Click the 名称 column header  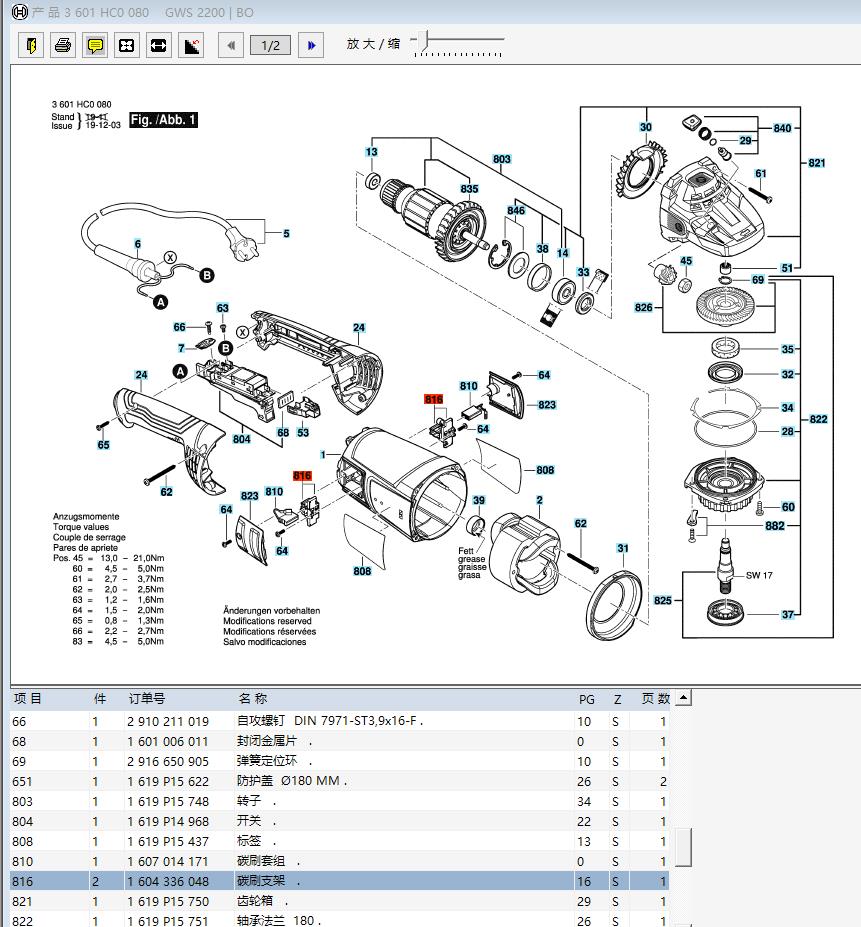pos(253,698)
